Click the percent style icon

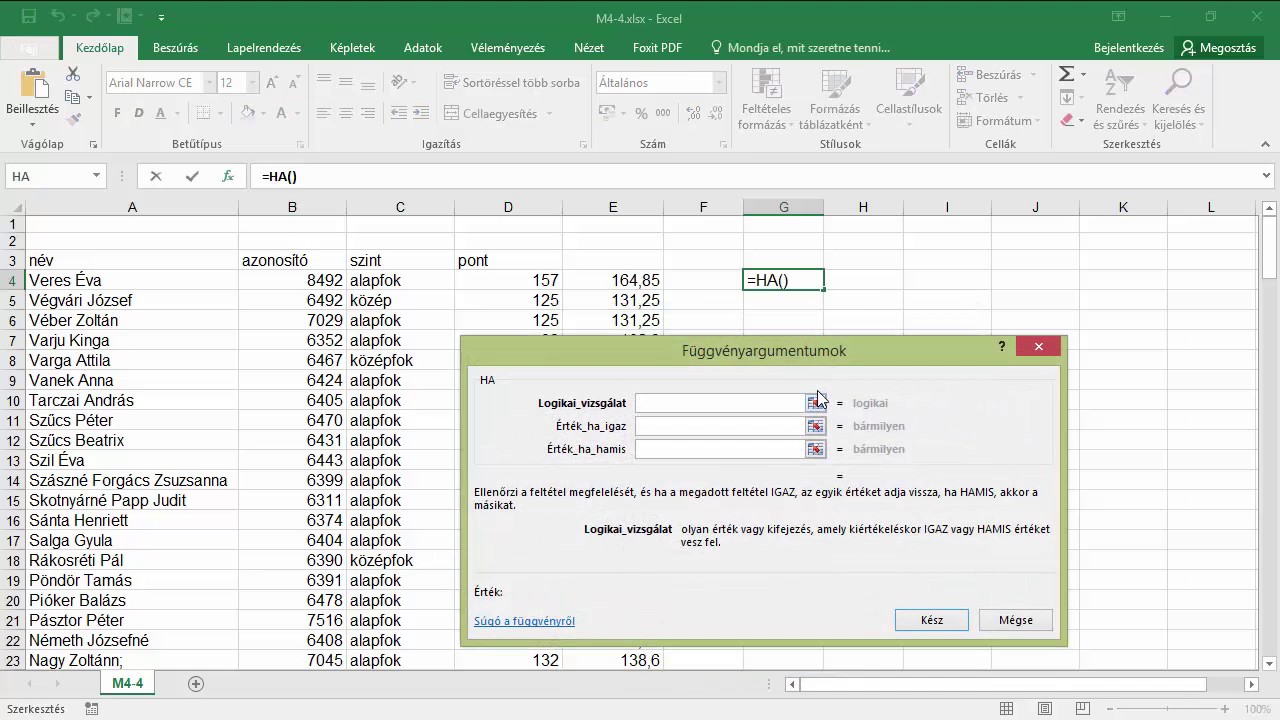640,113
